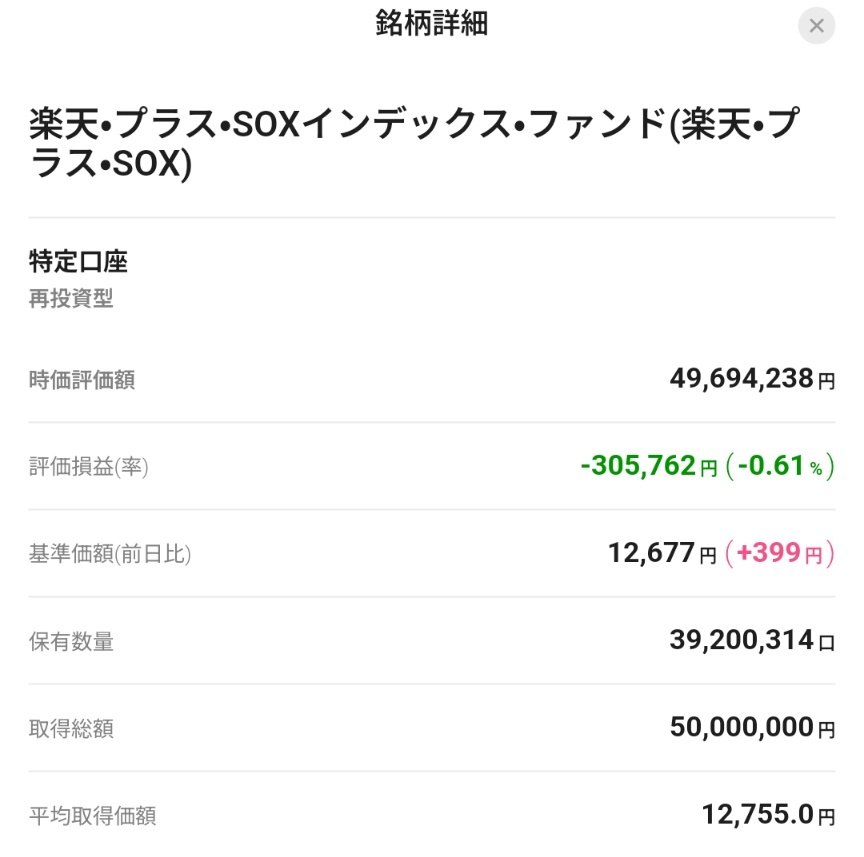This screenshot has width=864, height=857.
Task: Click the 12,755.0円 average acquisition price
Action: pos(769,814)
